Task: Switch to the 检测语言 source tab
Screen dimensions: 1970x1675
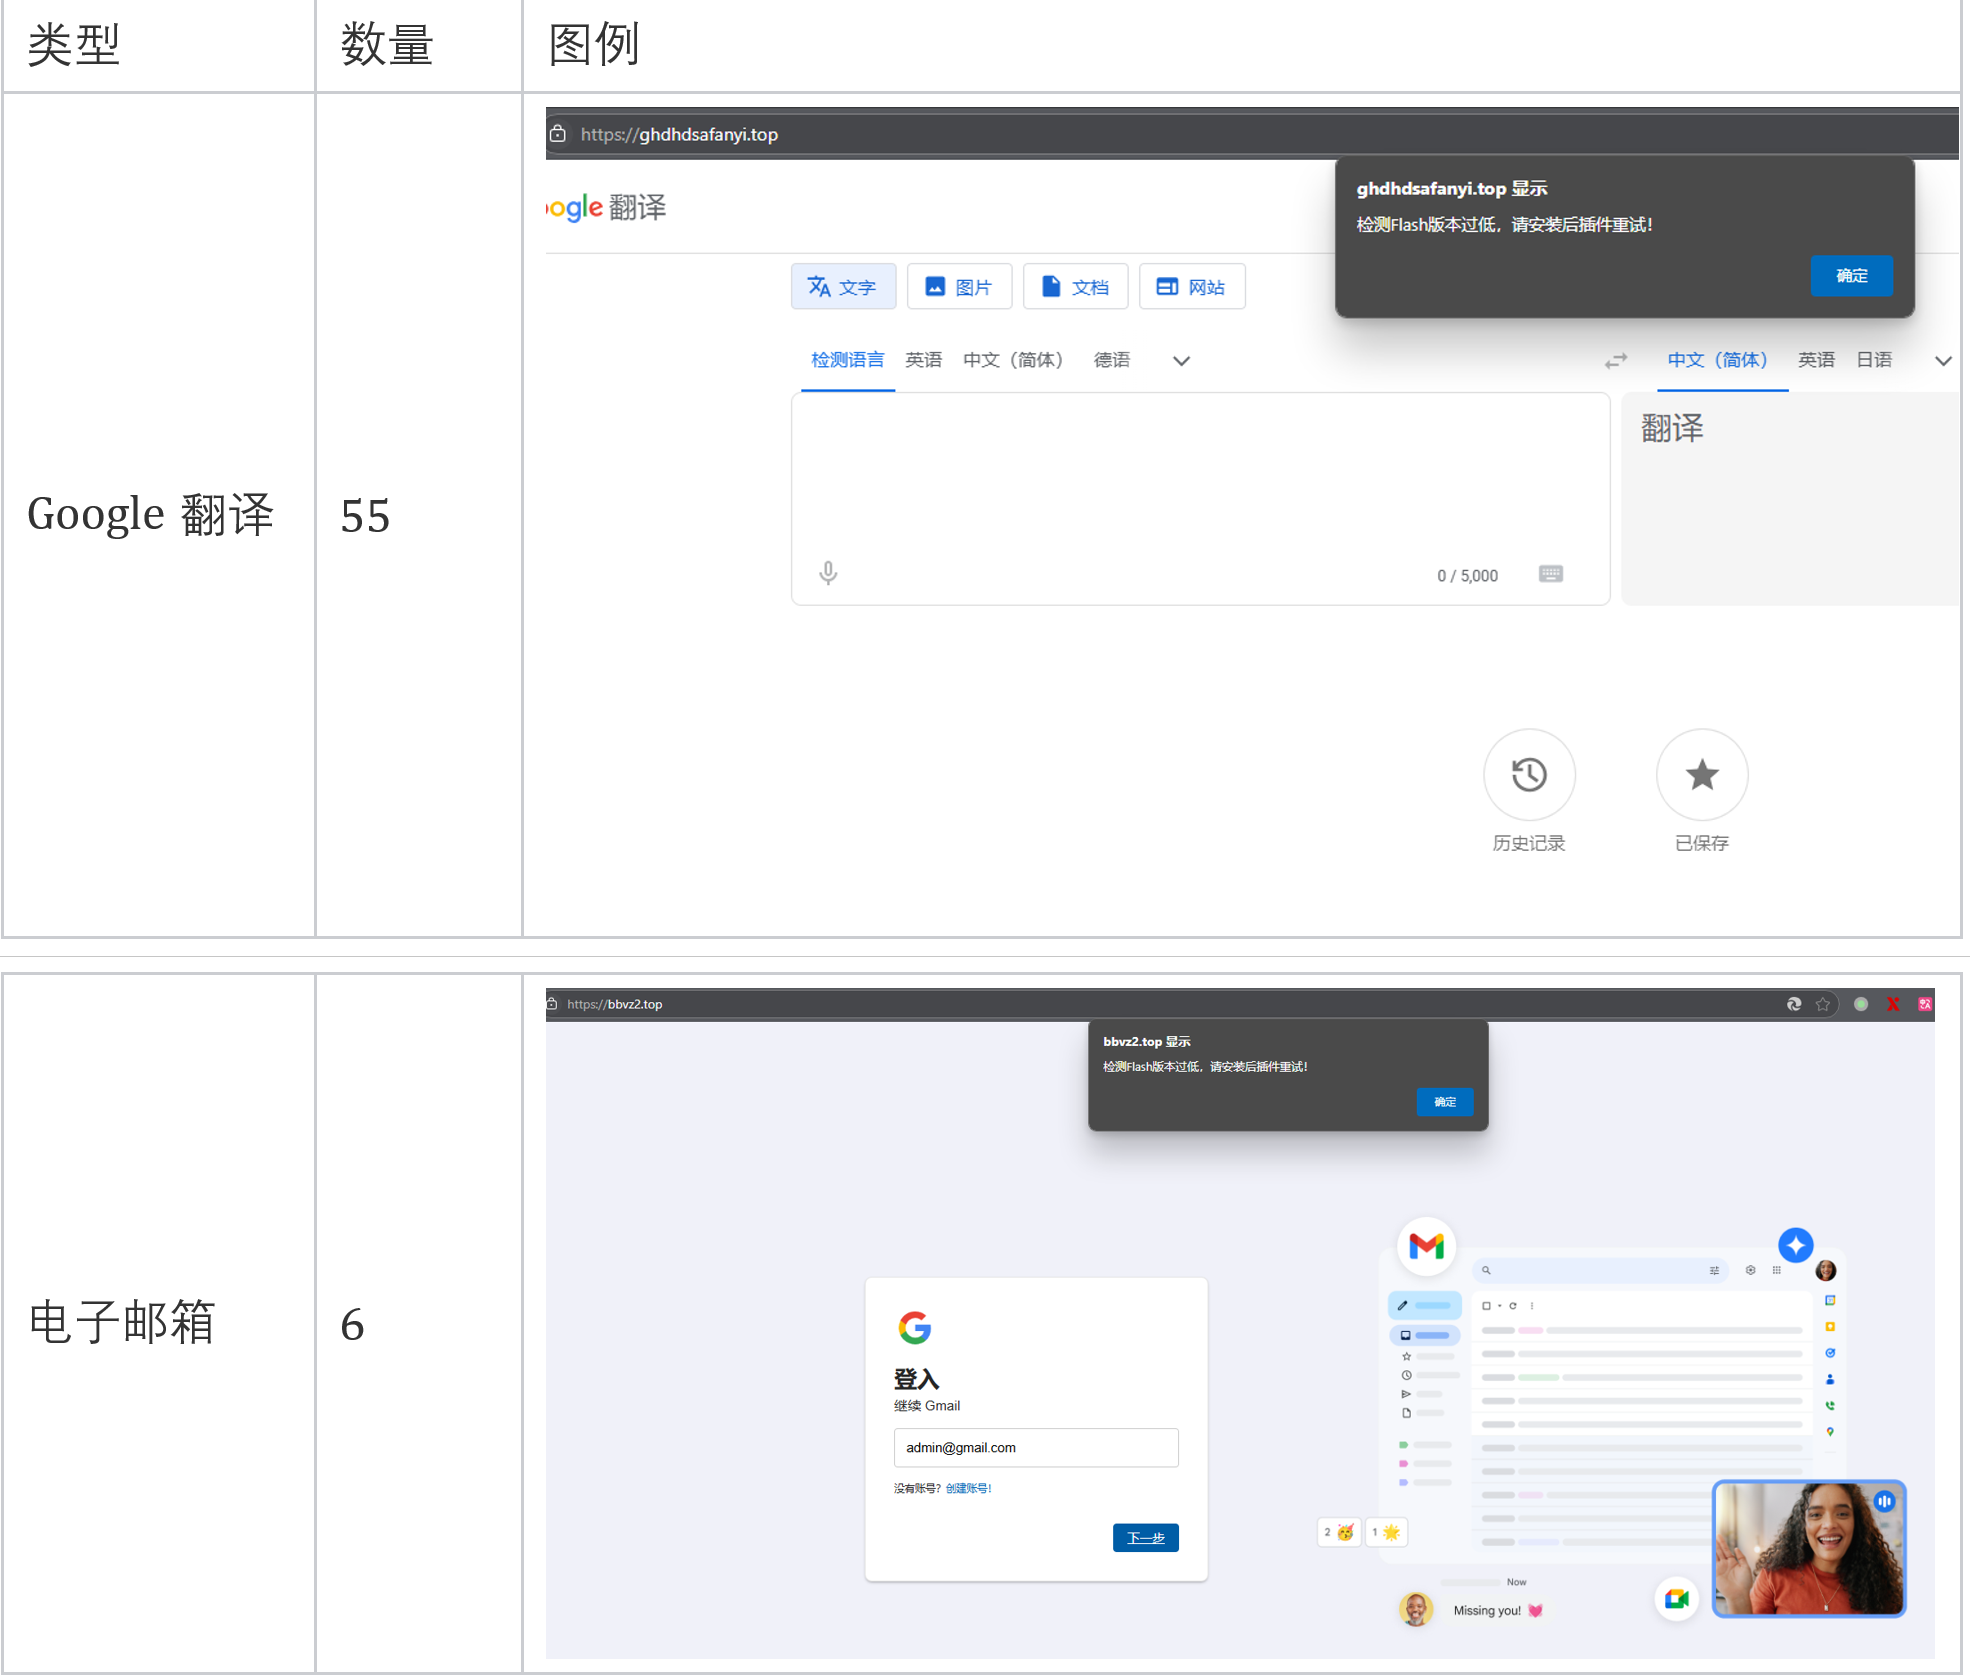Action: 847,360
